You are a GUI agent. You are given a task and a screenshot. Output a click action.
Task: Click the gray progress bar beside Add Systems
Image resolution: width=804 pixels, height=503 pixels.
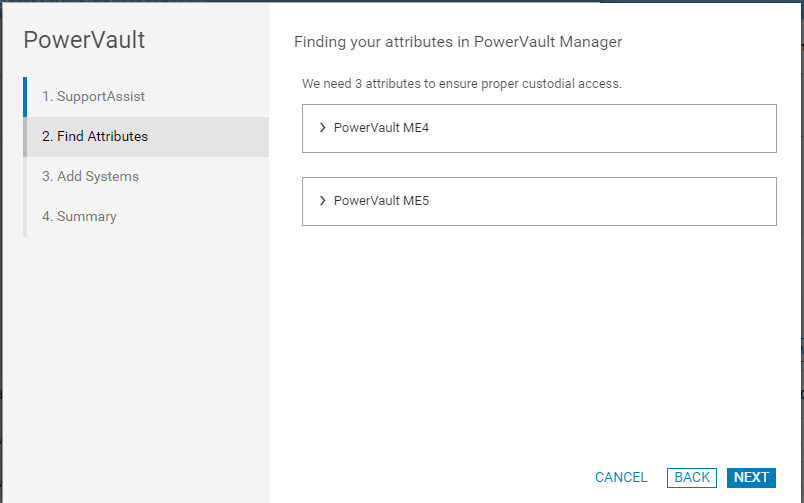coord(25,177)
